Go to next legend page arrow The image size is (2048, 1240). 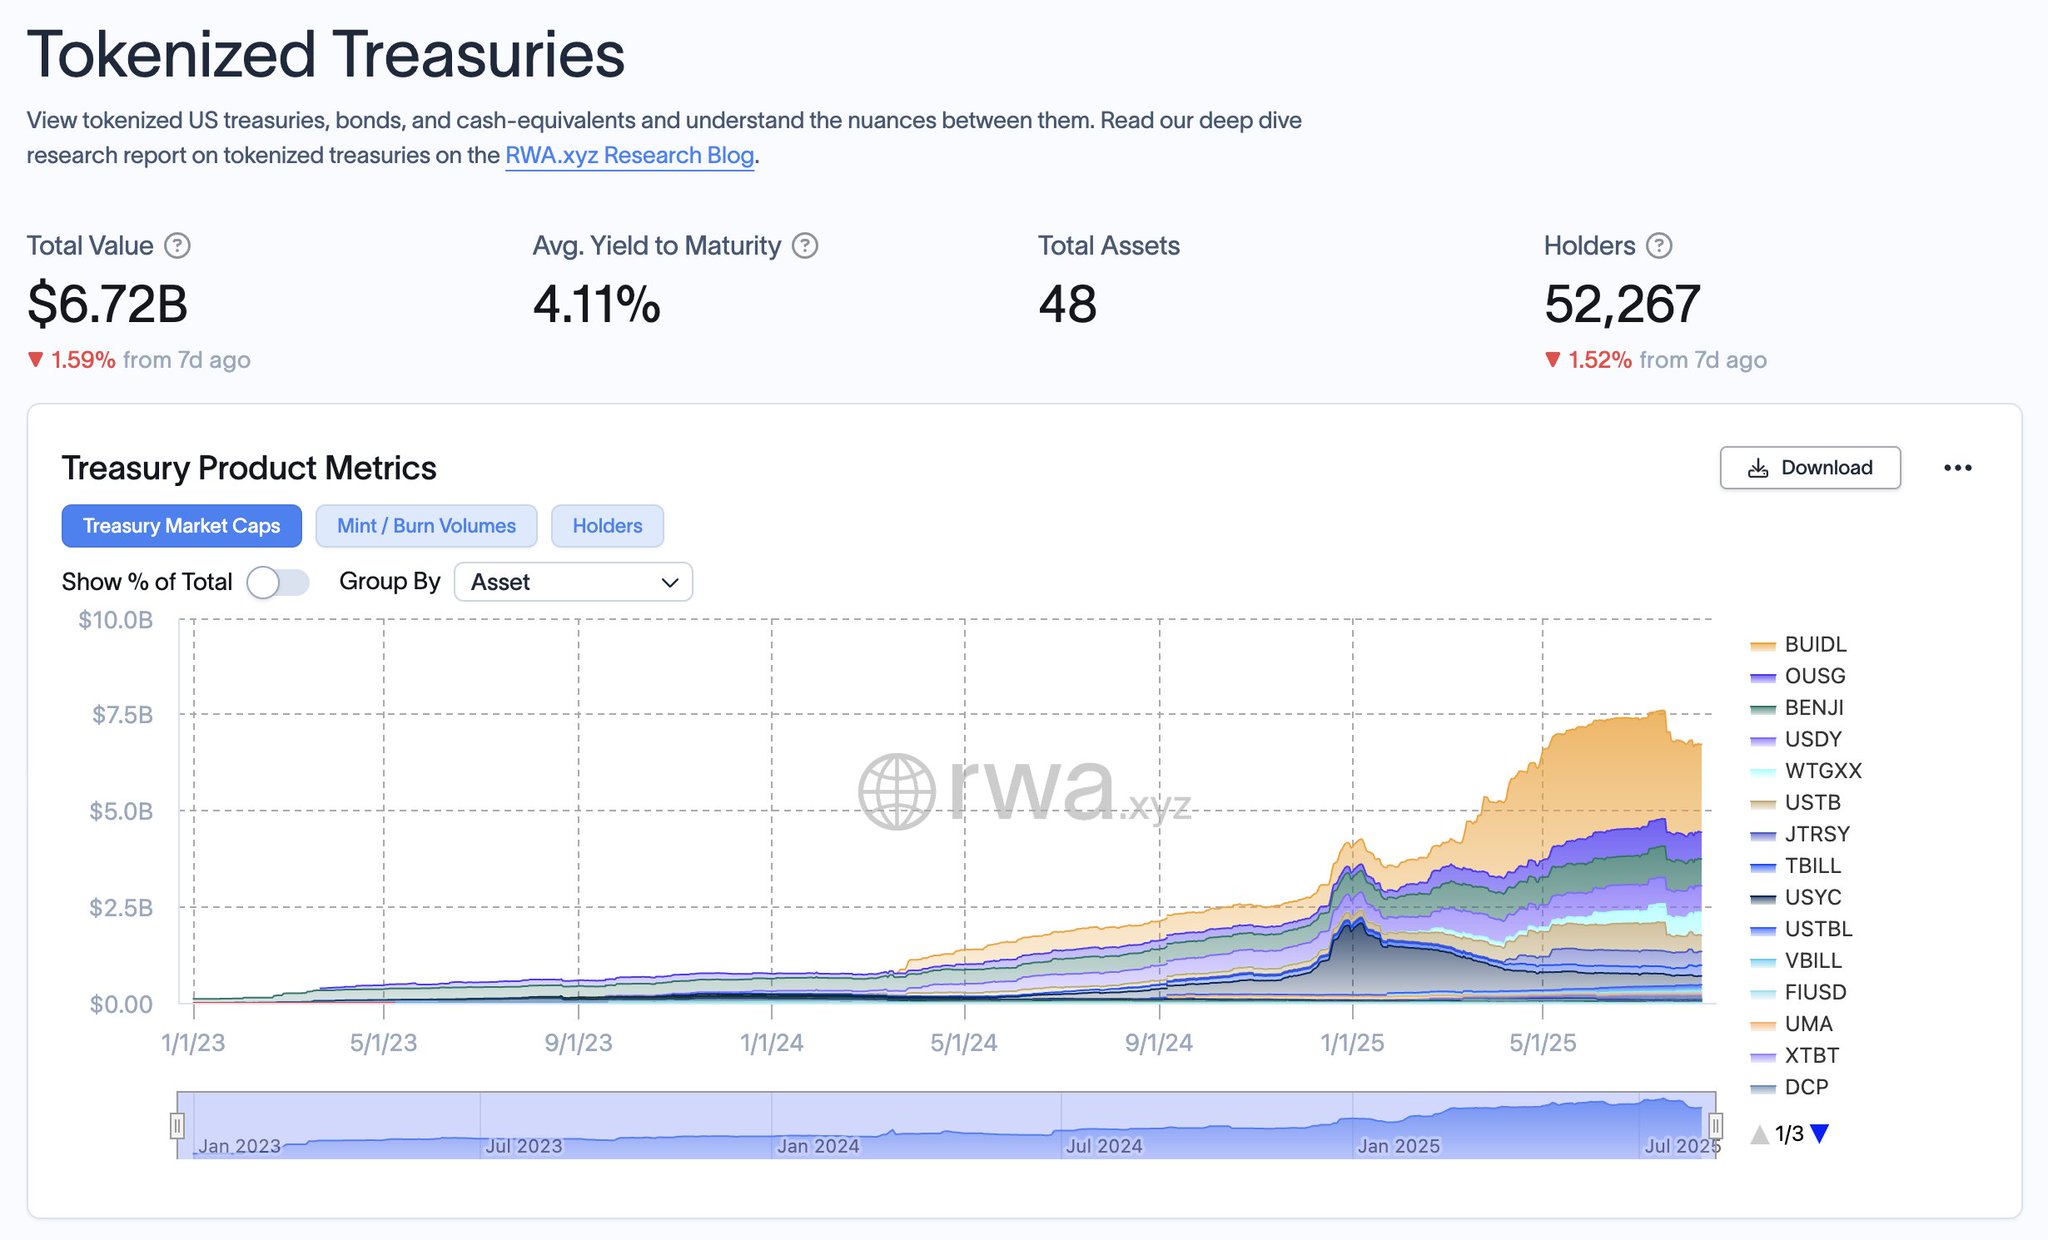click(x=1820, y=1134)
